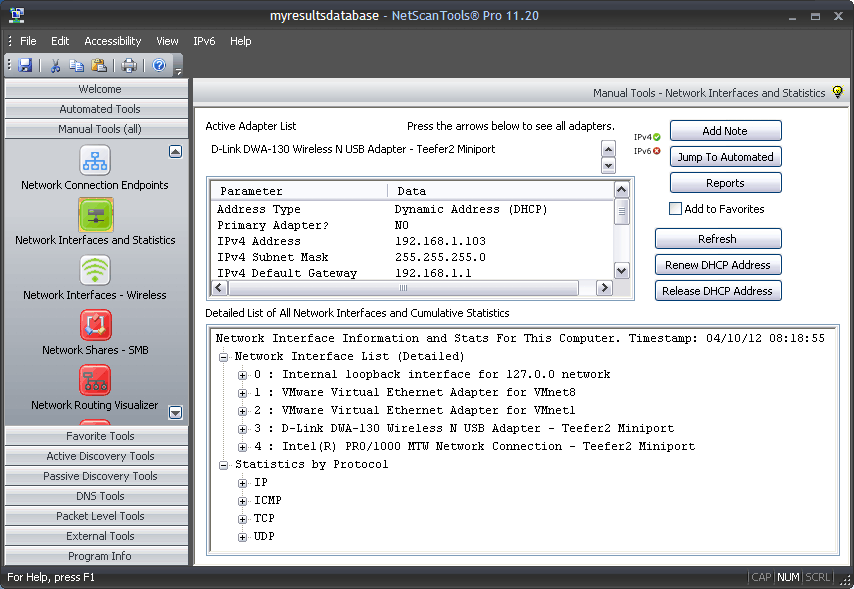Click parameter table vertical scrollbar thumb

[621, 211]
